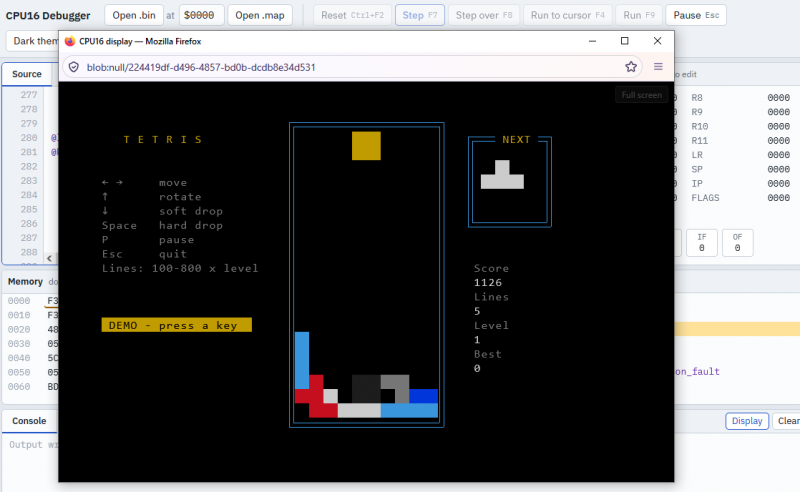The height and width of the screenshot is (492, 800).
Task: Click memory address row 0030
Action: point(19,343)
